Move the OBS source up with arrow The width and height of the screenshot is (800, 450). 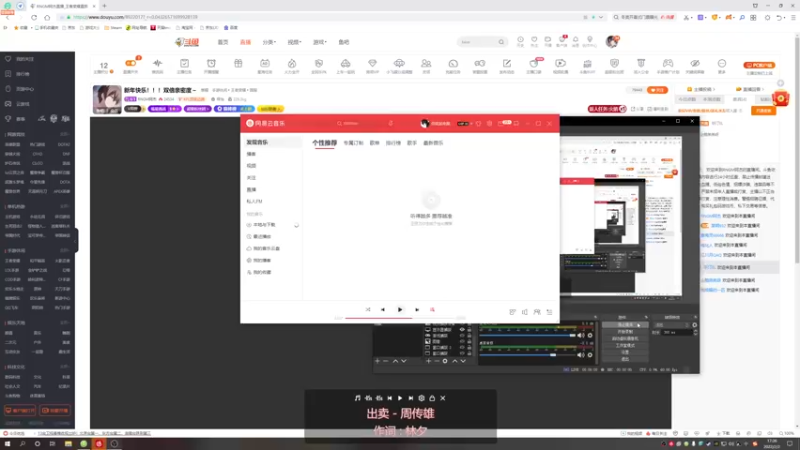pos(455,361)
